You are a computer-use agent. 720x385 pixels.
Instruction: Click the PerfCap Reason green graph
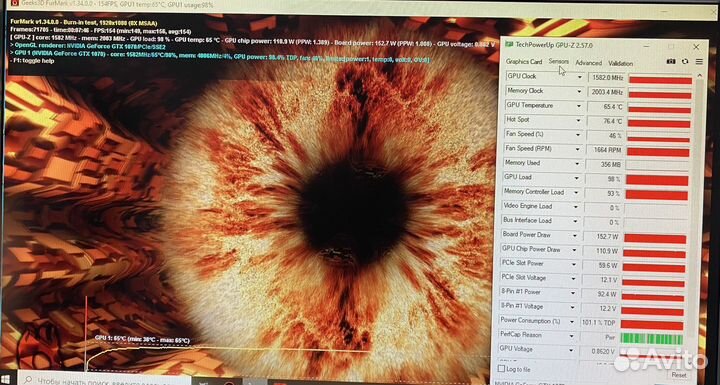point(652,339)
